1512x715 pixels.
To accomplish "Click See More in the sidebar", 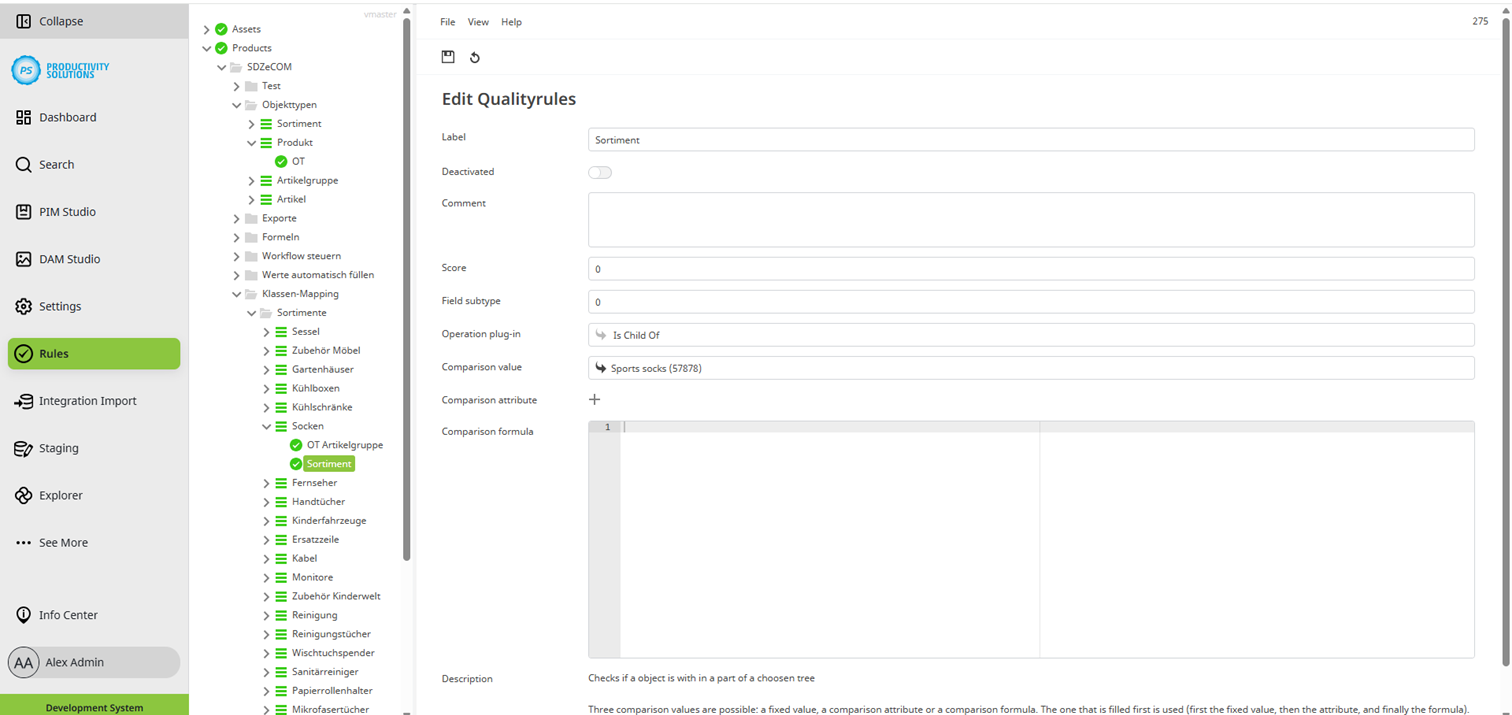I will click(61, 542).
